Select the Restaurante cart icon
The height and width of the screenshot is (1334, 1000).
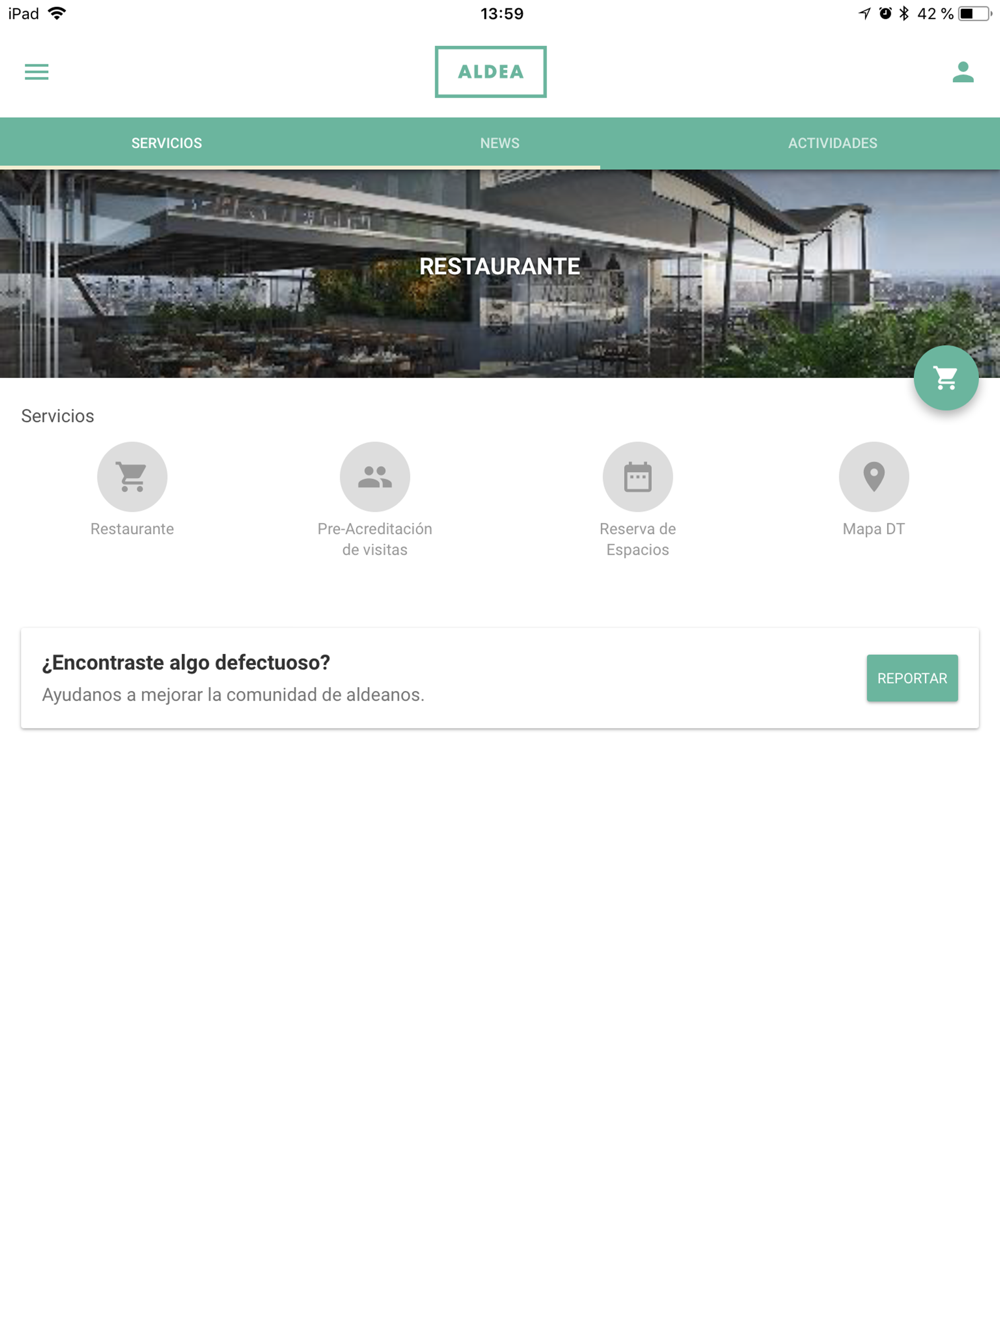[132, 477]
